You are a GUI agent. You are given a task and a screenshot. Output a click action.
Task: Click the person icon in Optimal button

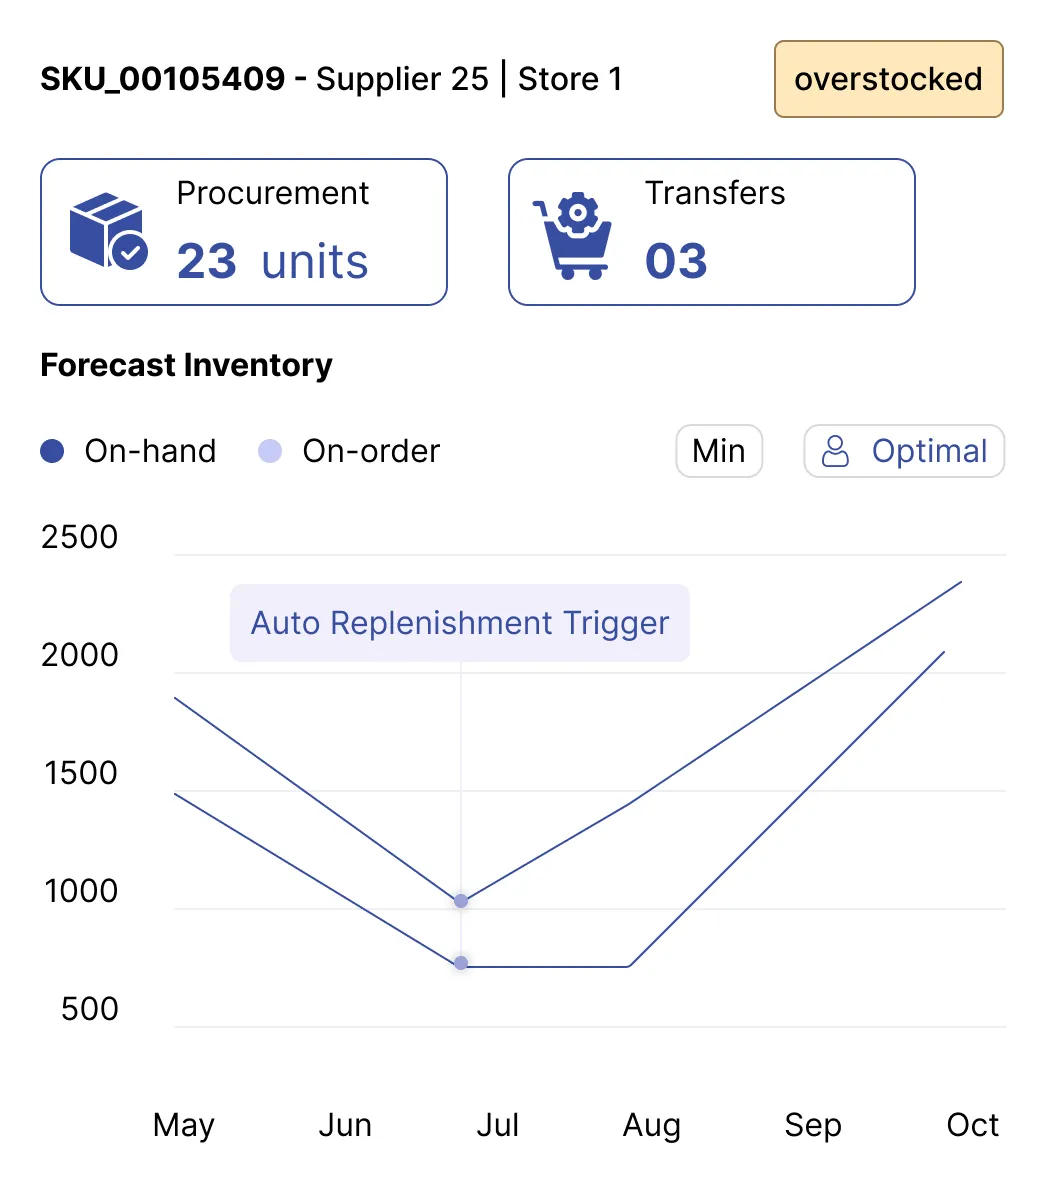coord(835,452)
